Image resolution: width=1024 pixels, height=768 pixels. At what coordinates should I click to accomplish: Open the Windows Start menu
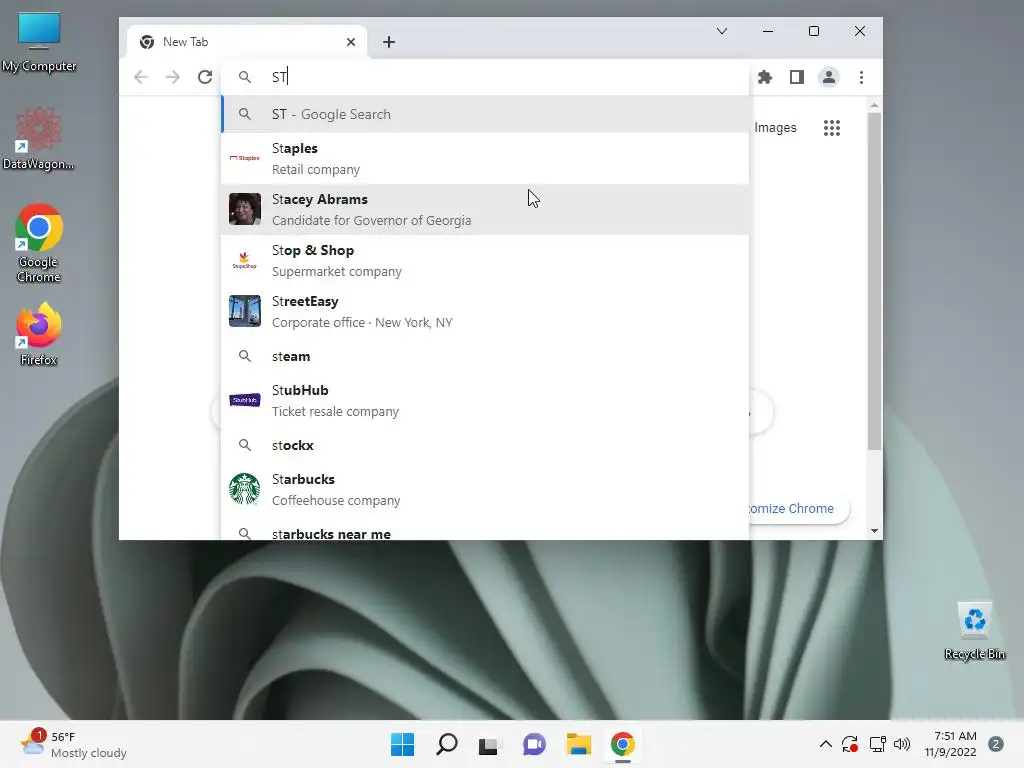(402, 744)
